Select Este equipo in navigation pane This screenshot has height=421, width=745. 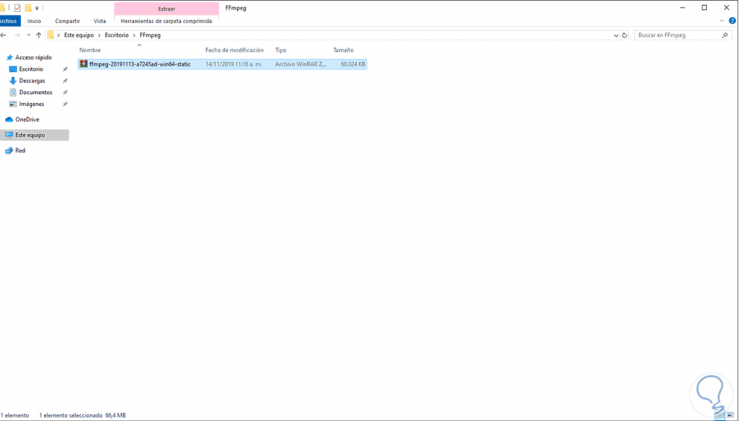pos(34,135)
